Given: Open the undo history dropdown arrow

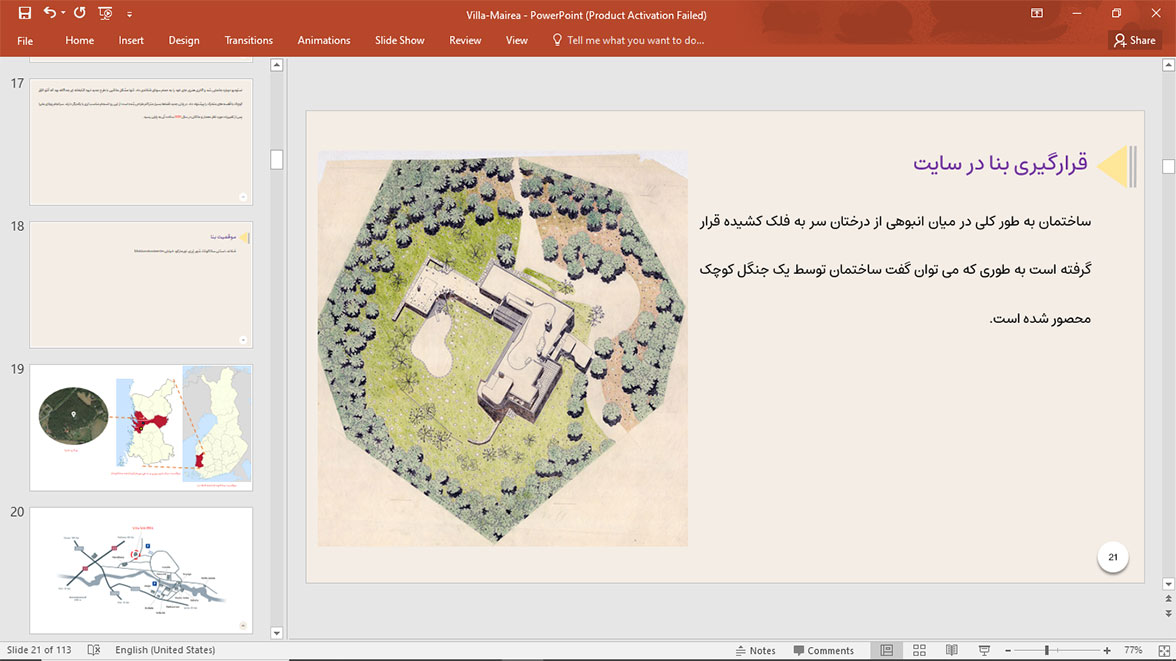Looking at the screenshot, I should click(63, 13).
